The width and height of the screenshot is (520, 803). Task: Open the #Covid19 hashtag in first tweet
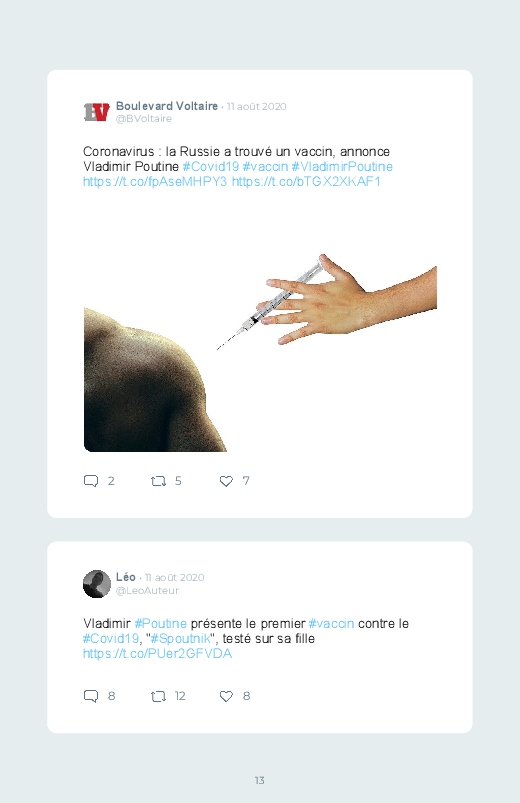point(211,166)
